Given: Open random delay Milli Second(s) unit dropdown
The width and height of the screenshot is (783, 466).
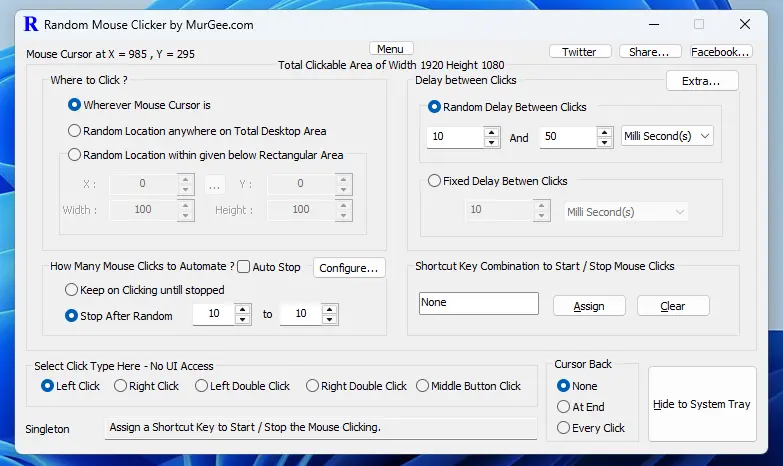Looking at the screenshot, I should [x=667, y=136].
